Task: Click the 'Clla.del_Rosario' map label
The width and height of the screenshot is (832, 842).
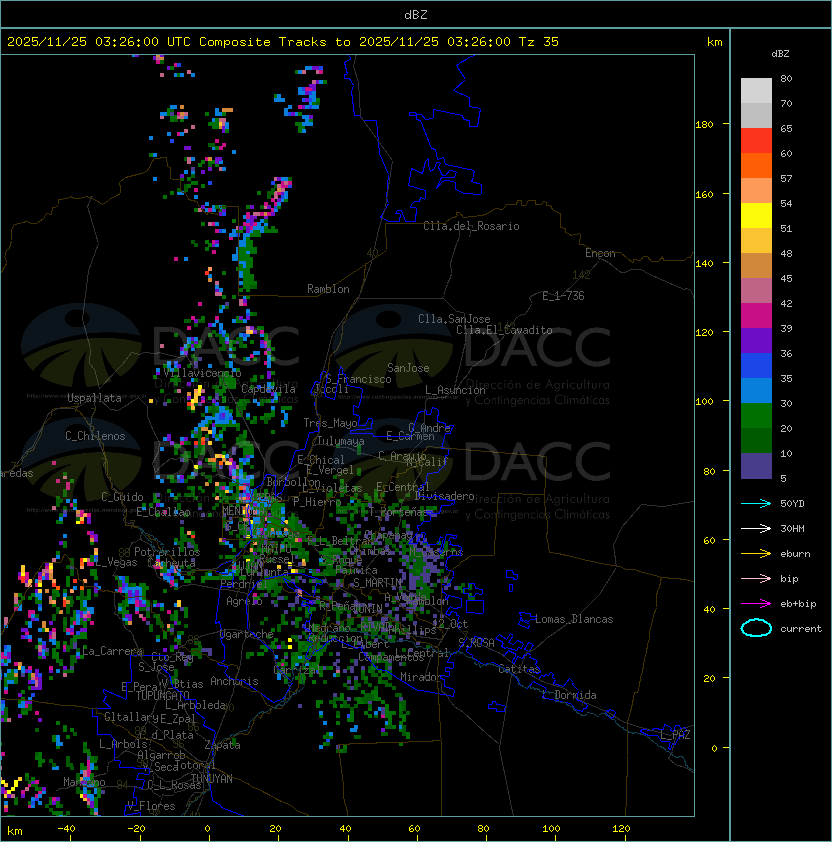Action: pyautogui.click(x=471, y=226)
